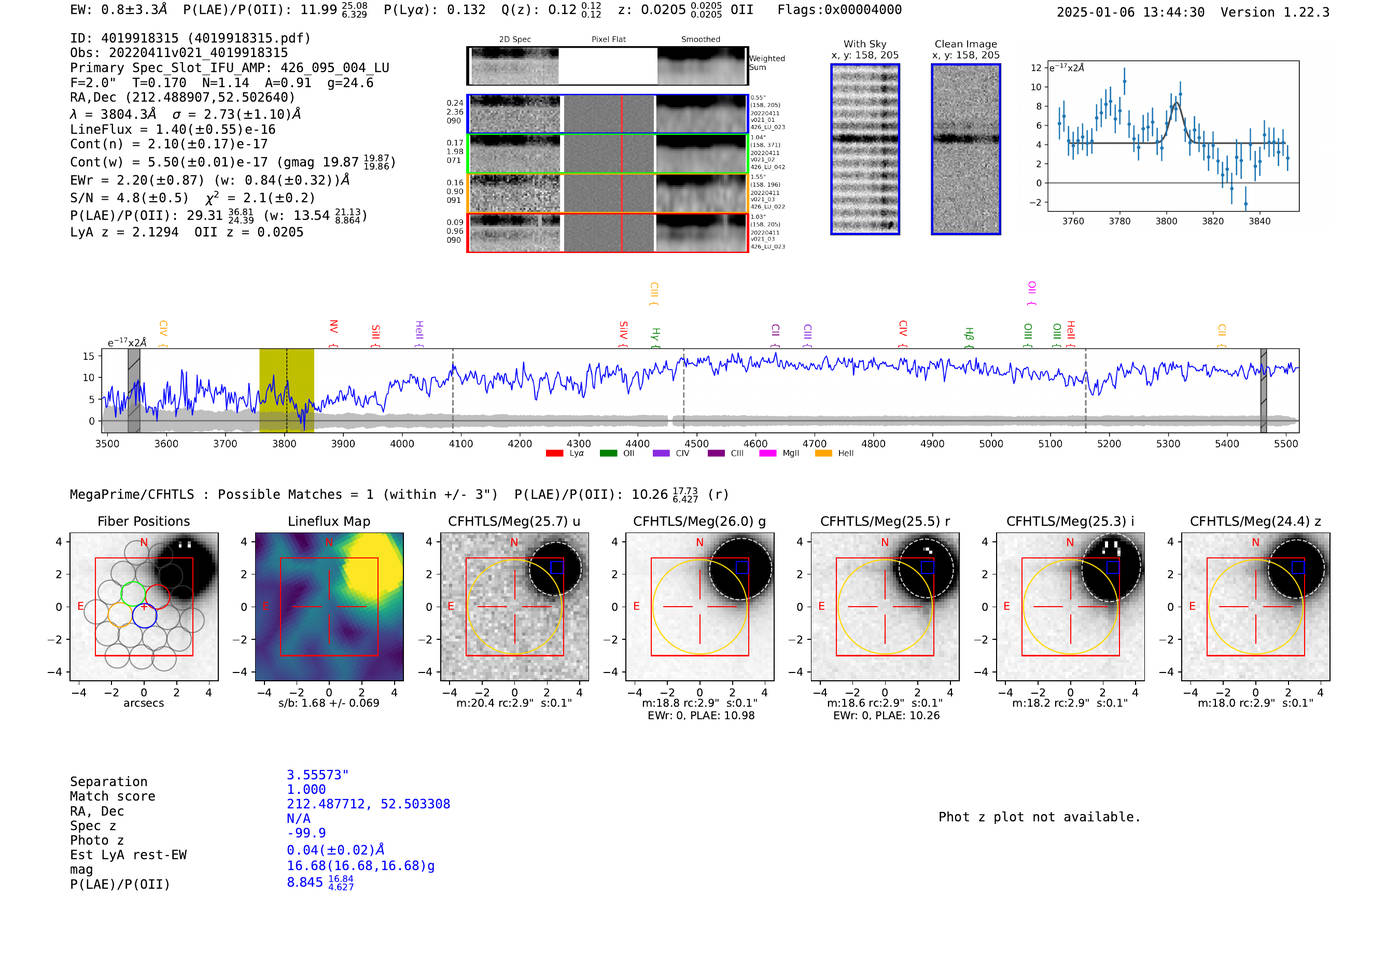
Task: Select the Fiber Positions panel
Action: (x=144, y=607)
